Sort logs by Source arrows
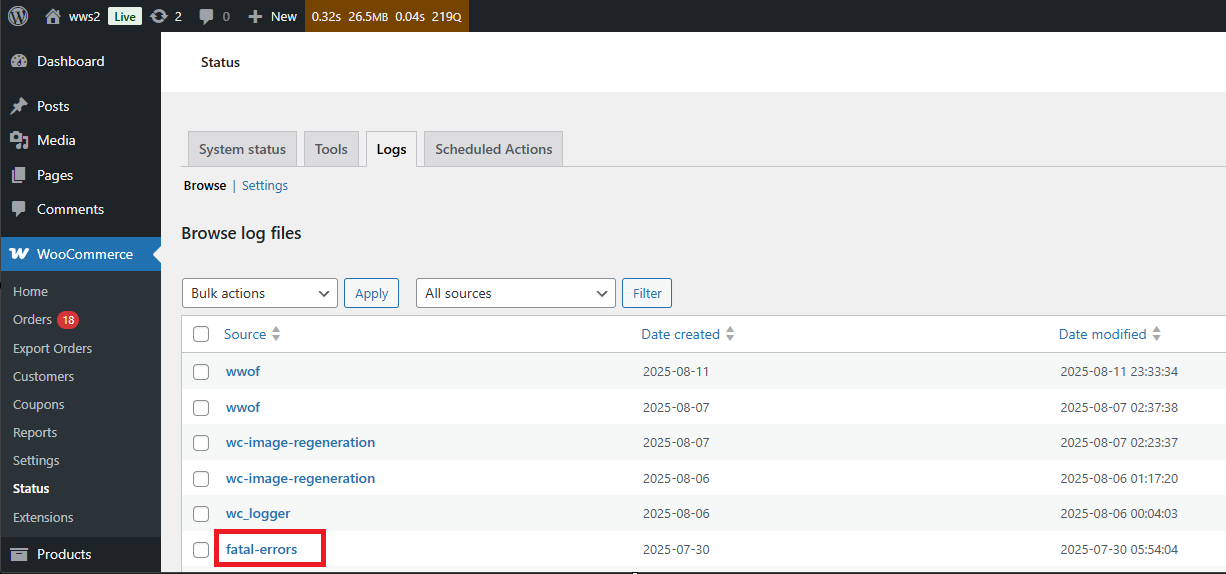Image resolution: width=1226 pixels, height=574 pixels. coord(276,334)
